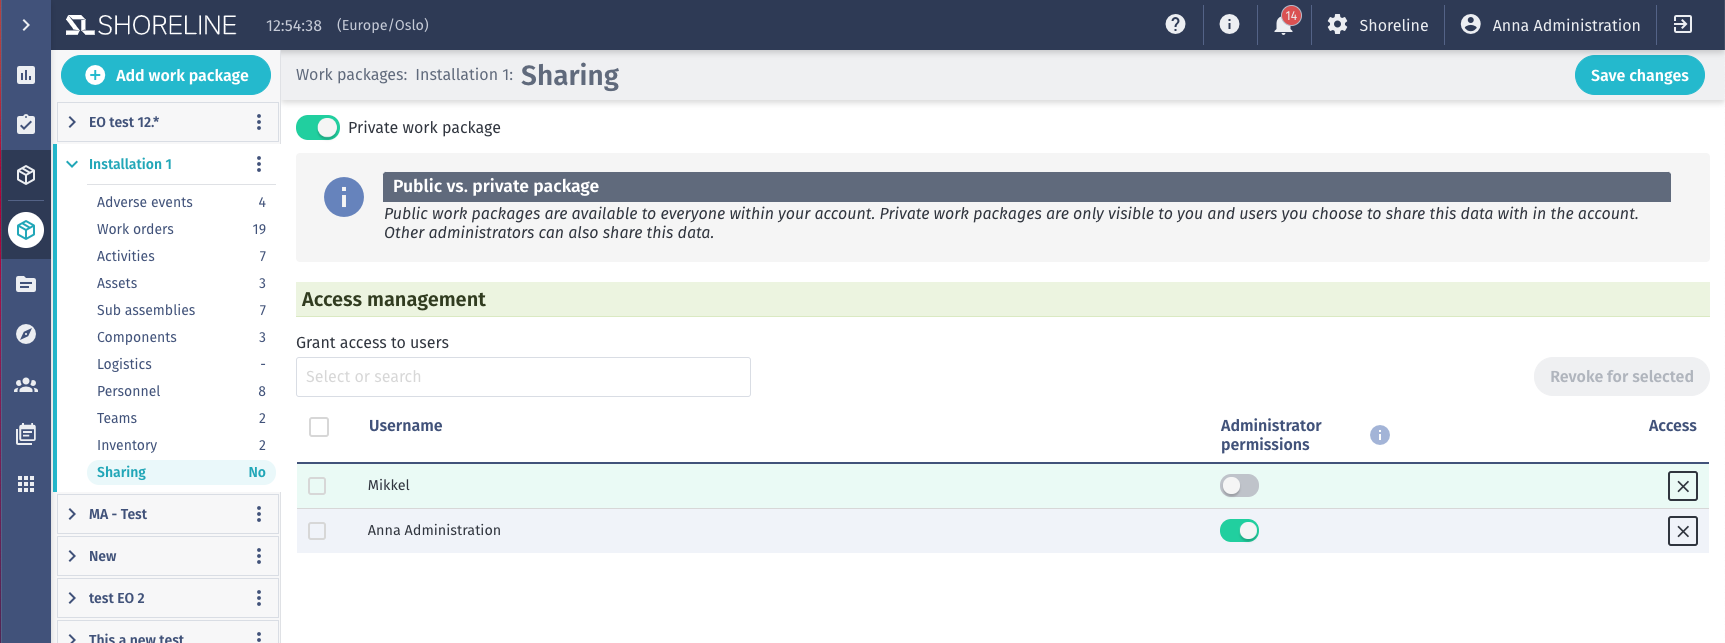Expand EO test 12.* package
This screenshot has height=643, width=1725.
[72, 122]
